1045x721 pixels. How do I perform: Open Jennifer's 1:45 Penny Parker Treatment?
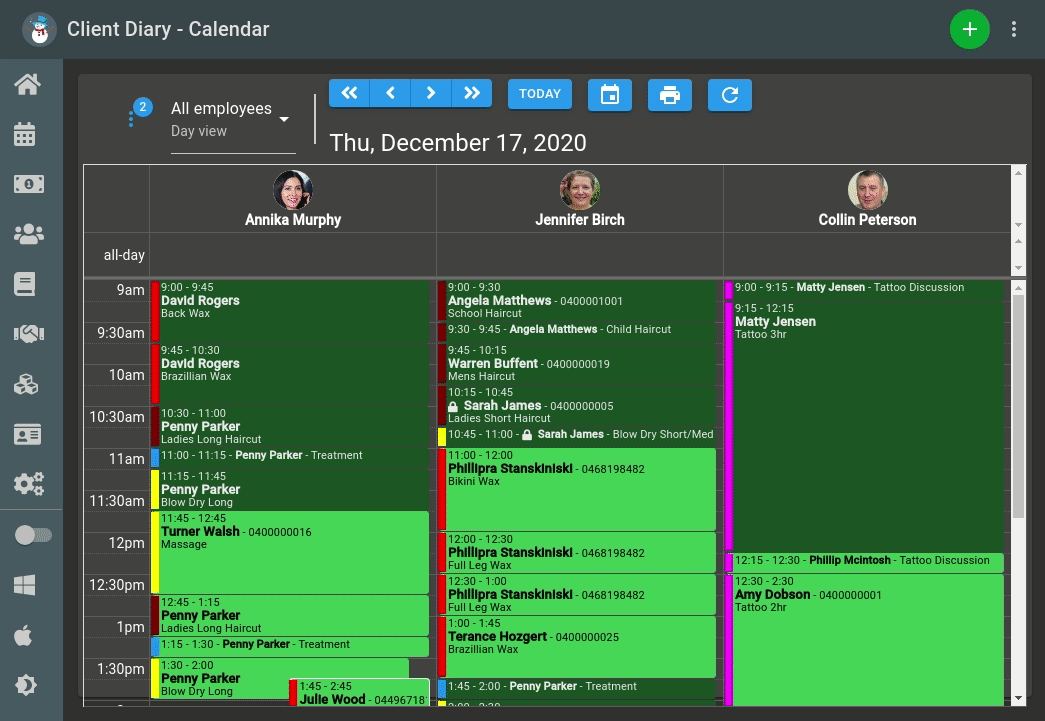[x=576, y=687]
